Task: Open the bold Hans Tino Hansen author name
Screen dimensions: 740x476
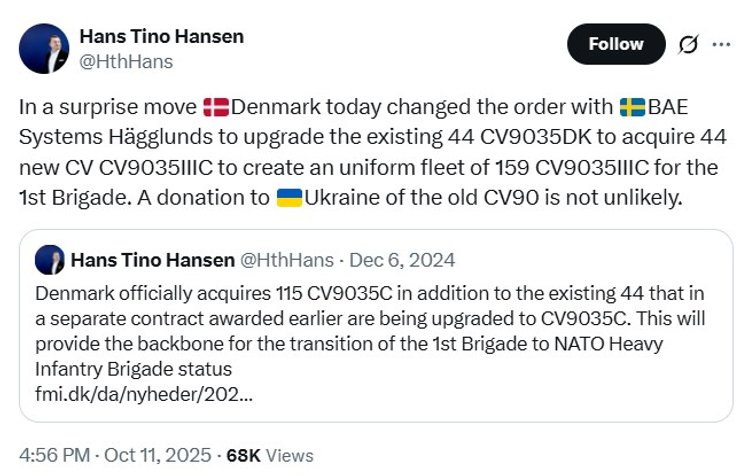Action: [161, 37]
